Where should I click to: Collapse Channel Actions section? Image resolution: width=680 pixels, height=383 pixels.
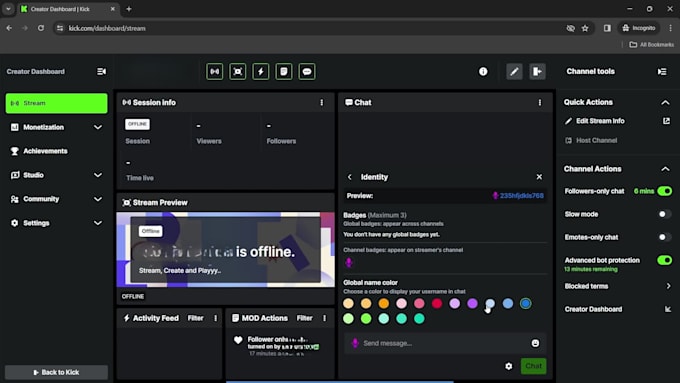point(665,169)
